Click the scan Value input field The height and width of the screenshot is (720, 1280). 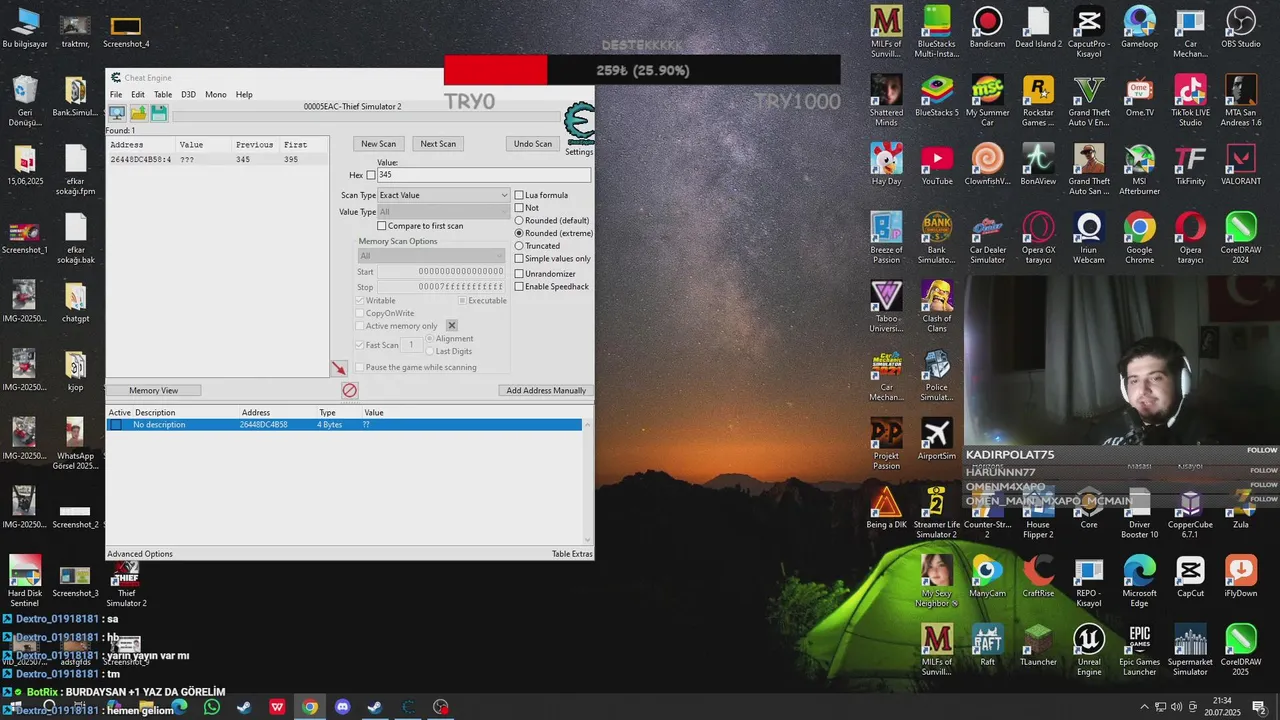click(483, 175)
